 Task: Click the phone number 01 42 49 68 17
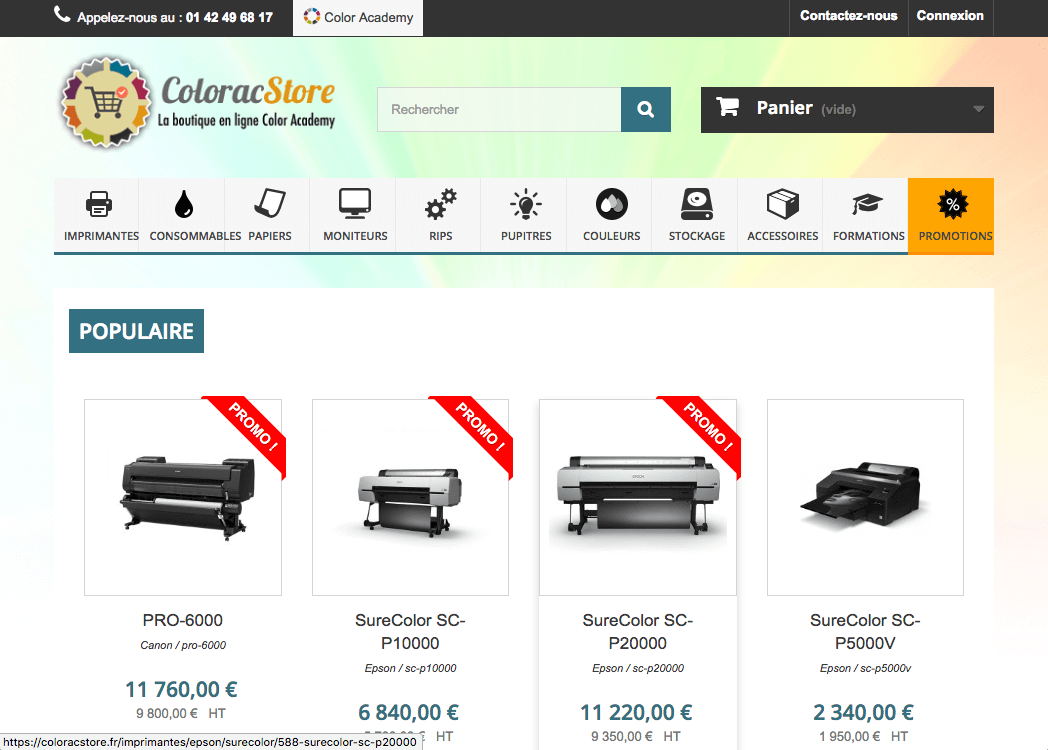[x=229, y=17]
